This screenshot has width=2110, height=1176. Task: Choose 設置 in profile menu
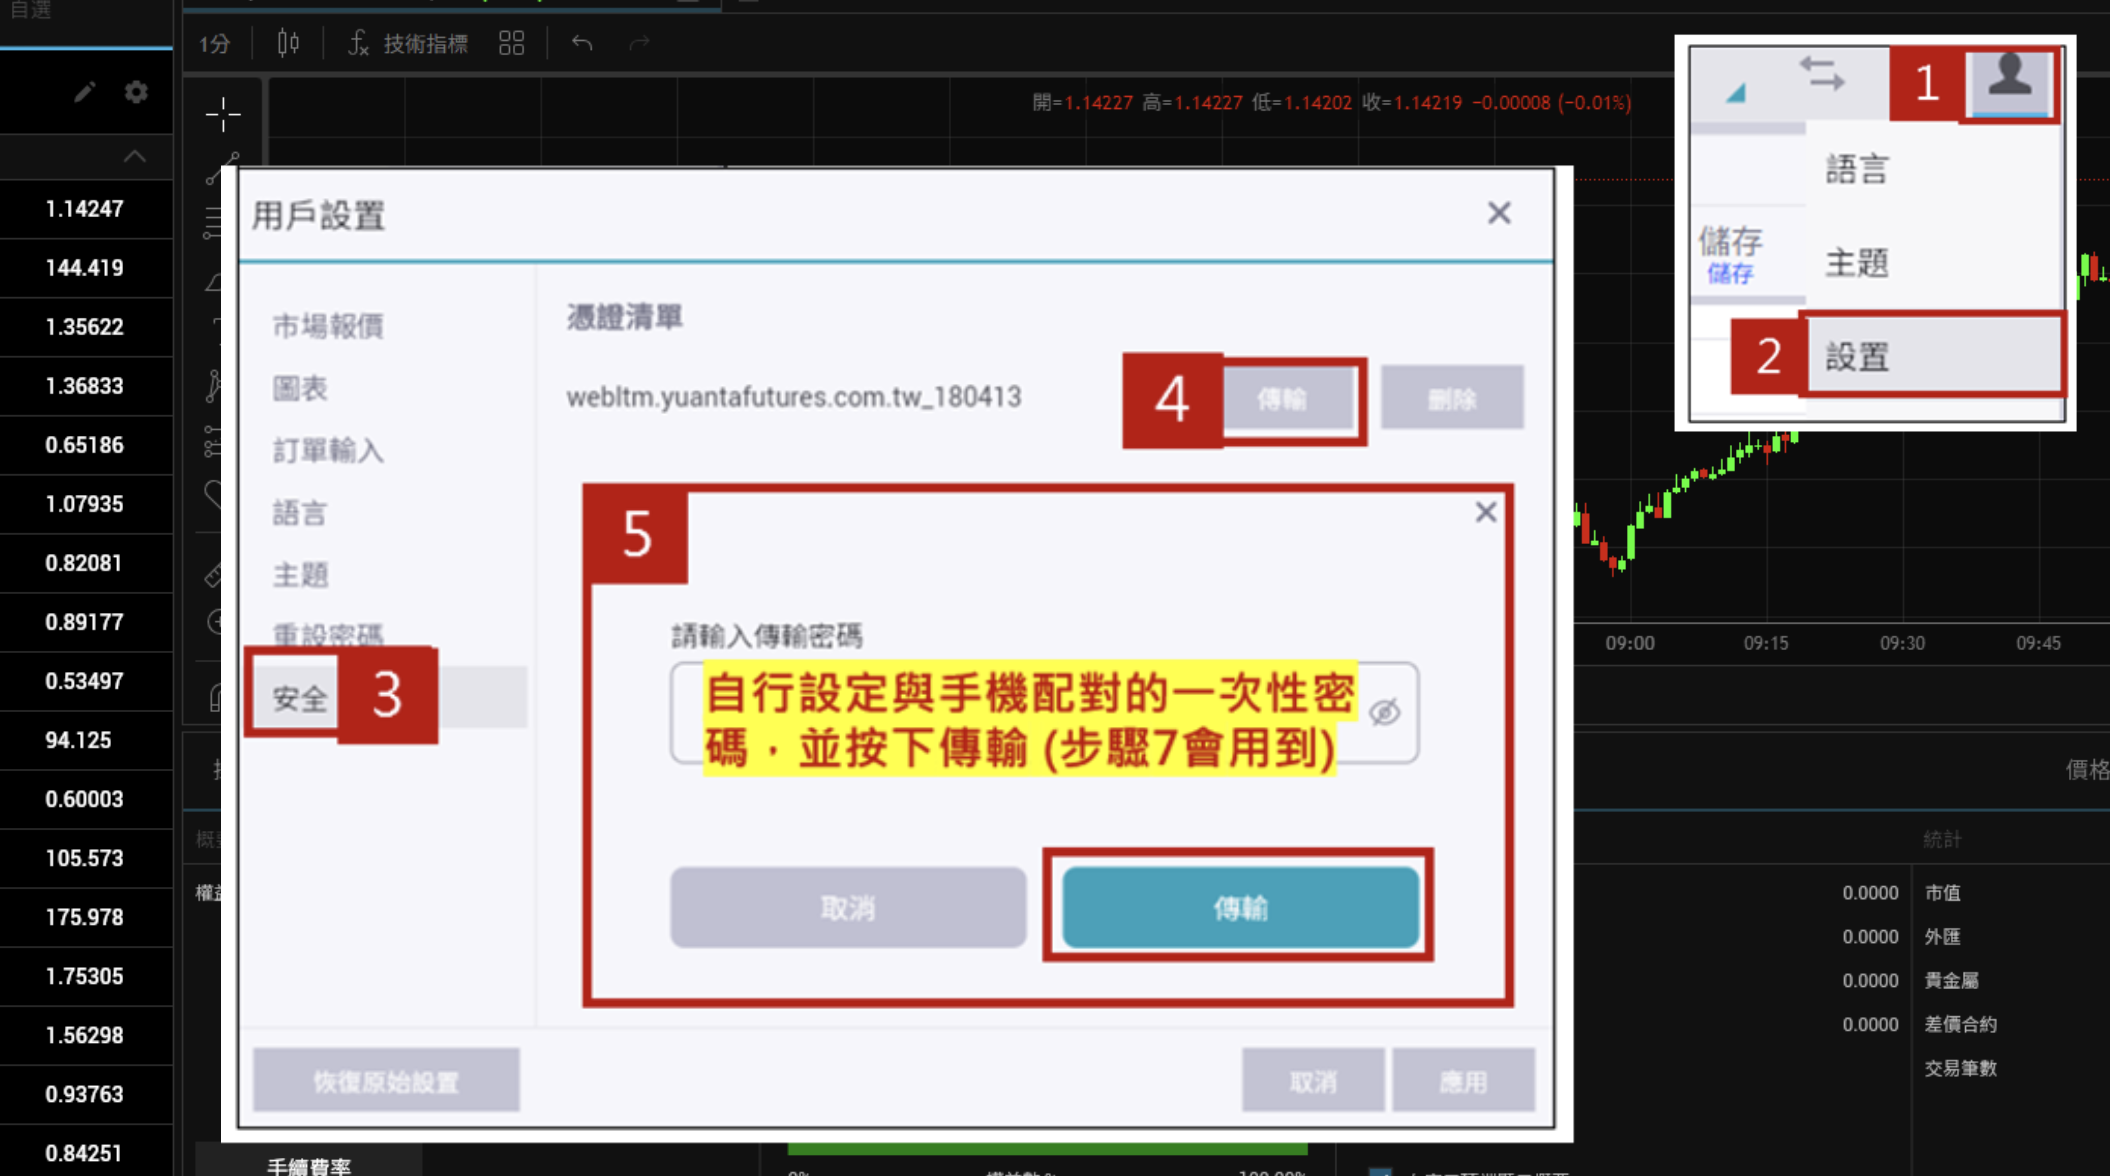(x=1934, y=357)
